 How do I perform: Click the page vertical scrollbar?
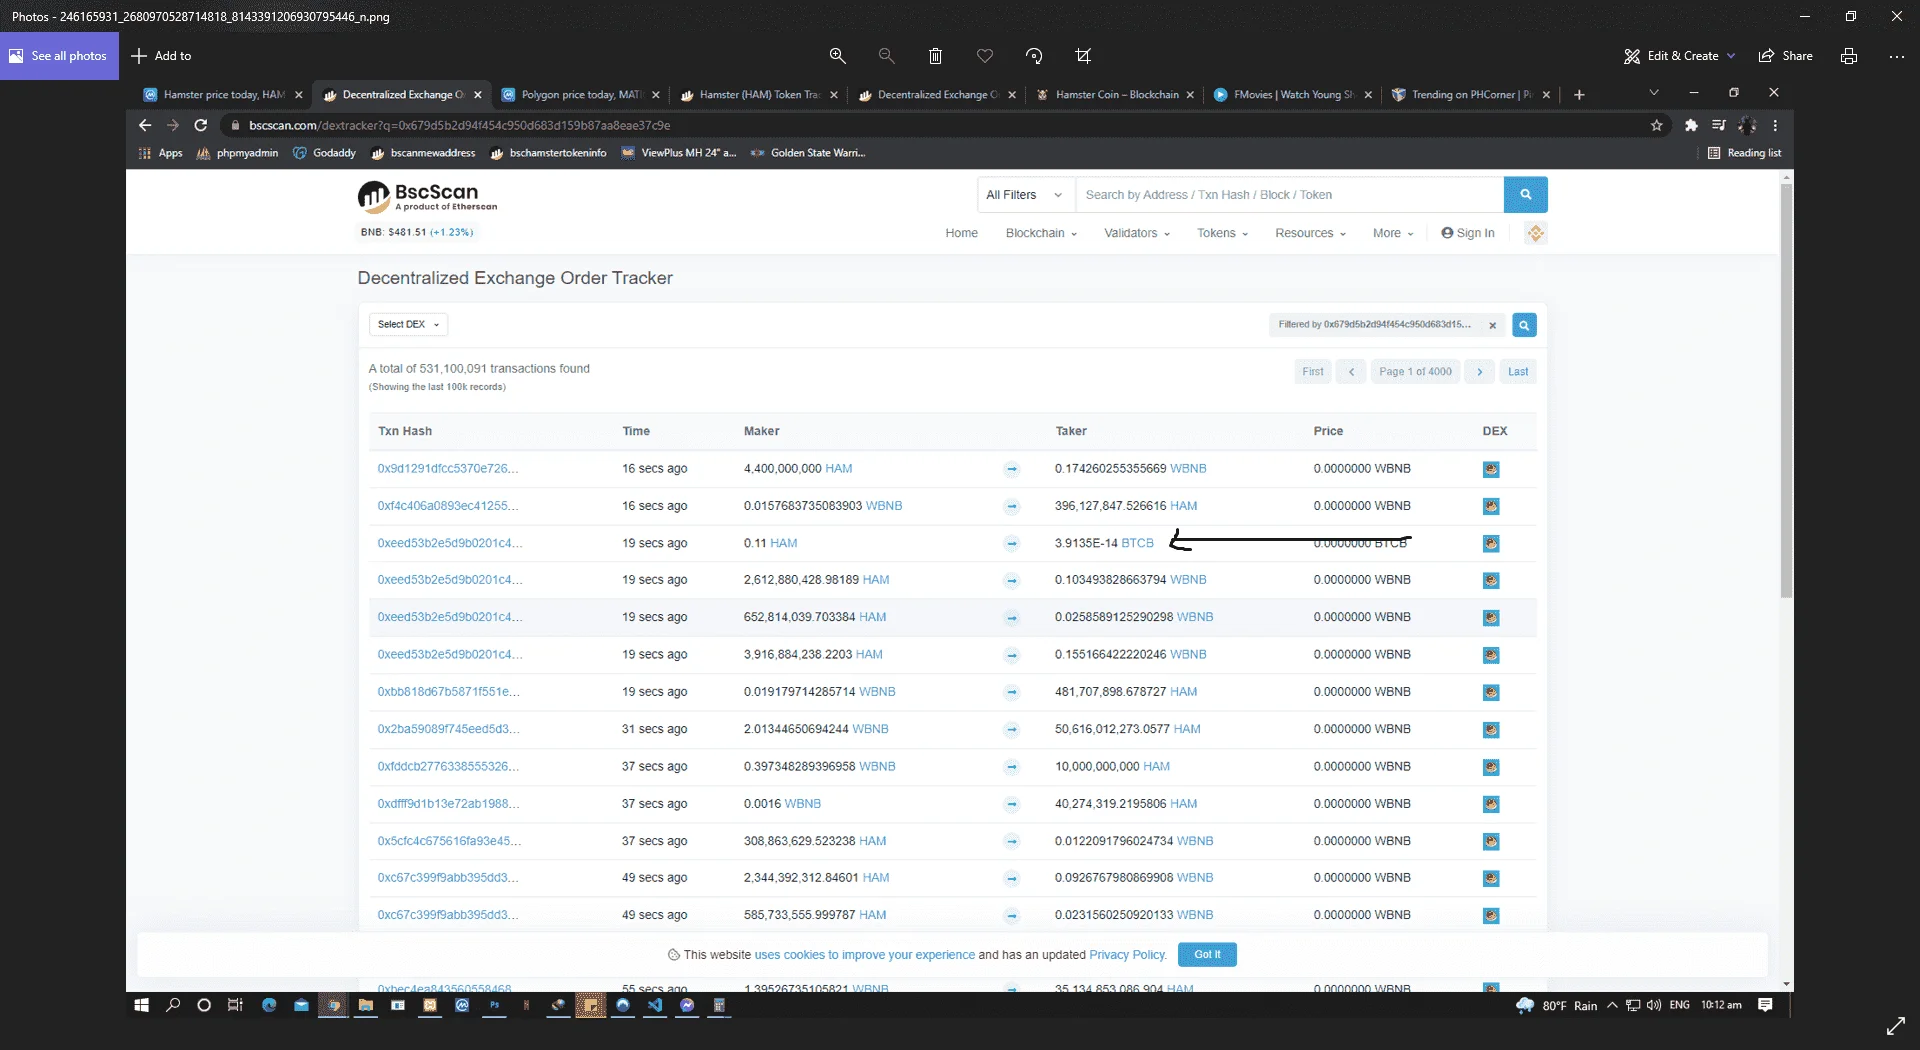[x=1787, y=390]
